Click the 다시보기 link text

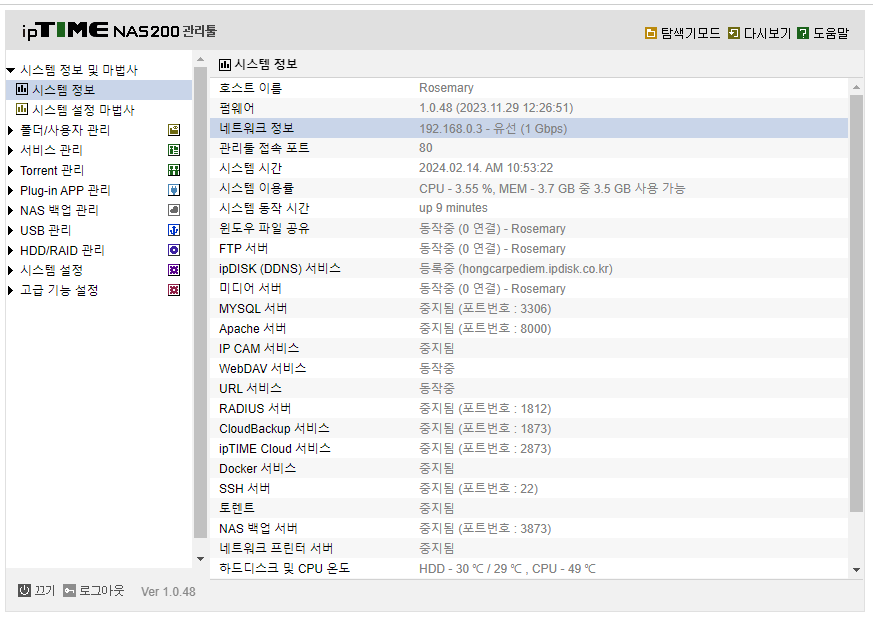pos(767,33)
